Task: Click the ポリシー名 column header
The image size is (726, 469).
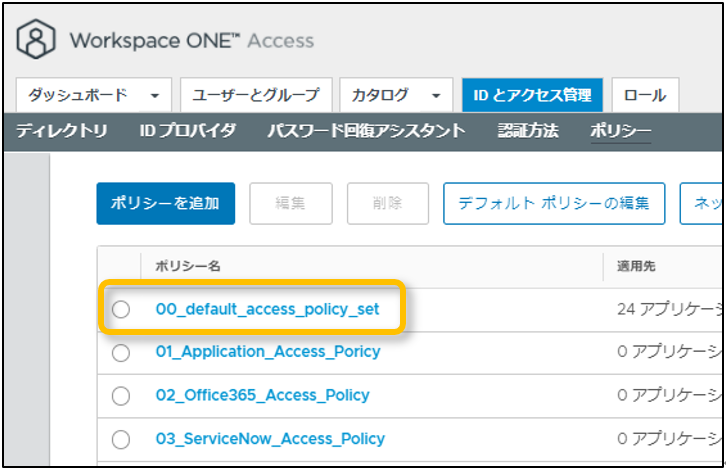Action: 188,266
